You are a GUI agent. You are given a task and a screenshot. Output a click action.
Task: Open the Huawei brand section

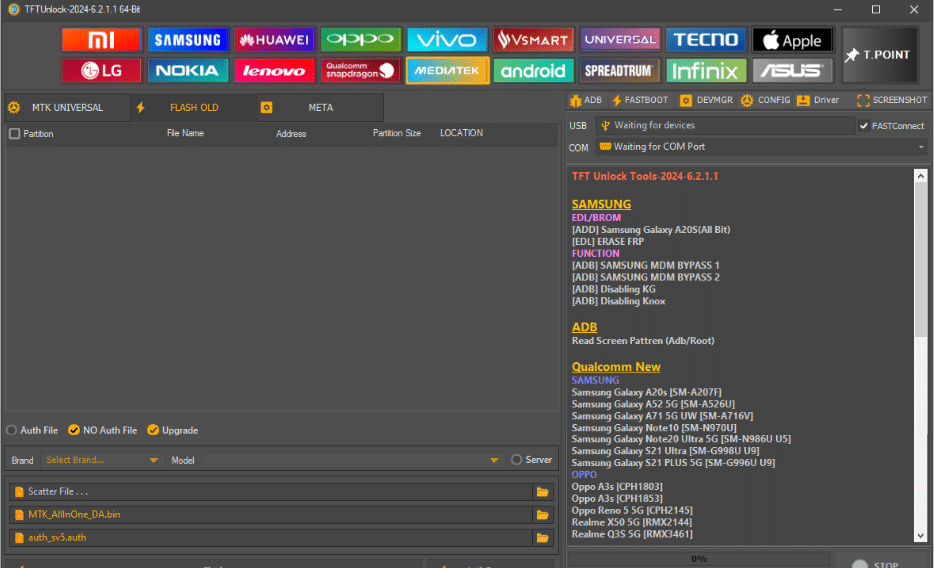[x=274, y=40]
